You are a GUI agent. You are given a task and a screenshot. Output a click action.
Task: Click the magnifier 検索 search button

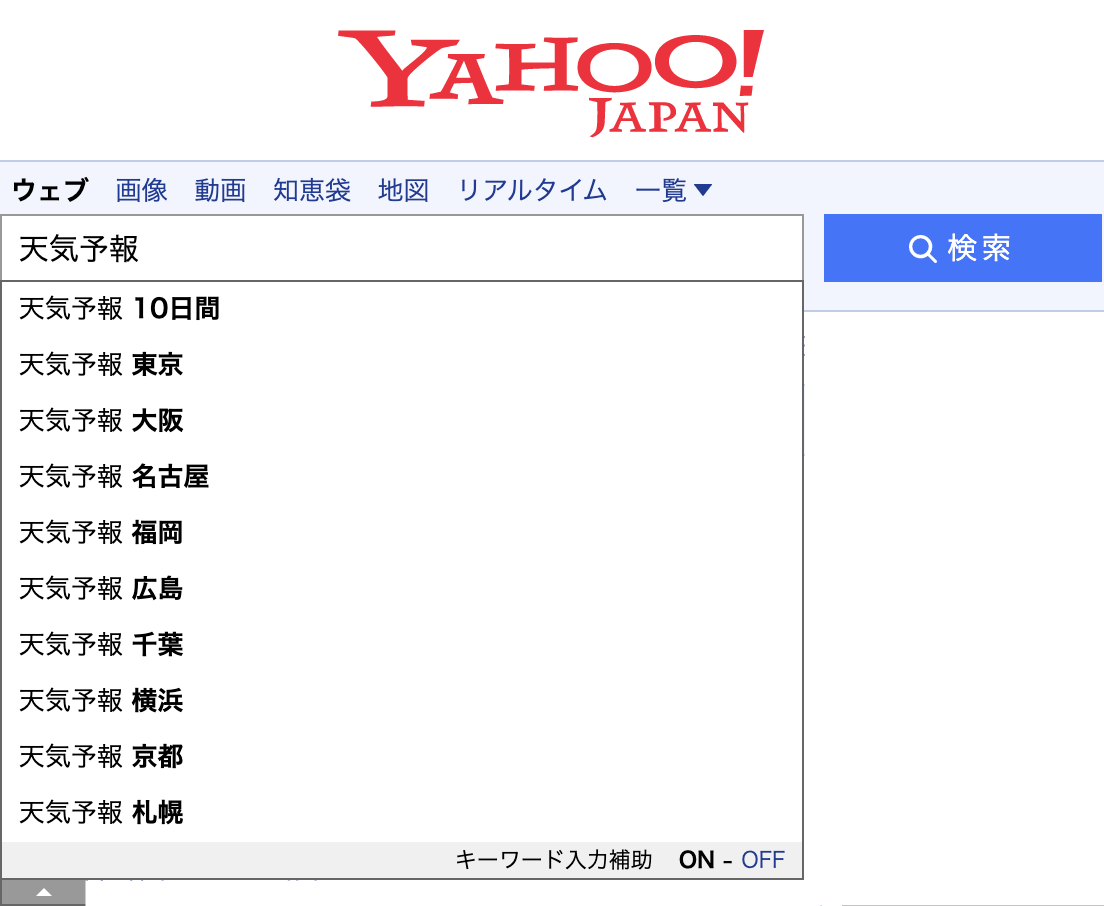tap(962, 248)
